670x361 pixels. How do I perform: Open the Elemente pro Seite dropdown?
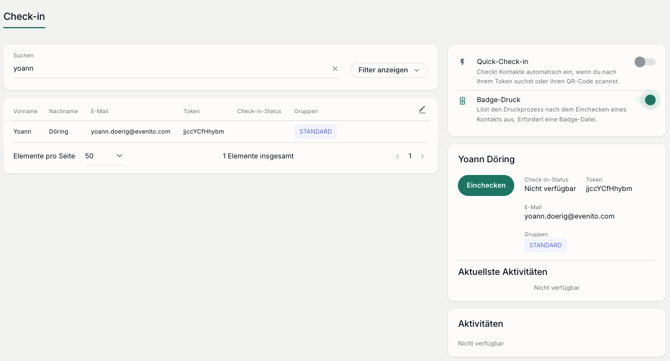(104, 156)
